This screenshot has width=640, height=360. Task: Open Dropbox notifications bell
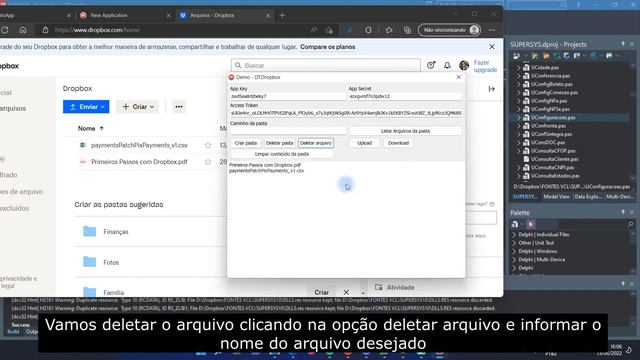[447, 65]
